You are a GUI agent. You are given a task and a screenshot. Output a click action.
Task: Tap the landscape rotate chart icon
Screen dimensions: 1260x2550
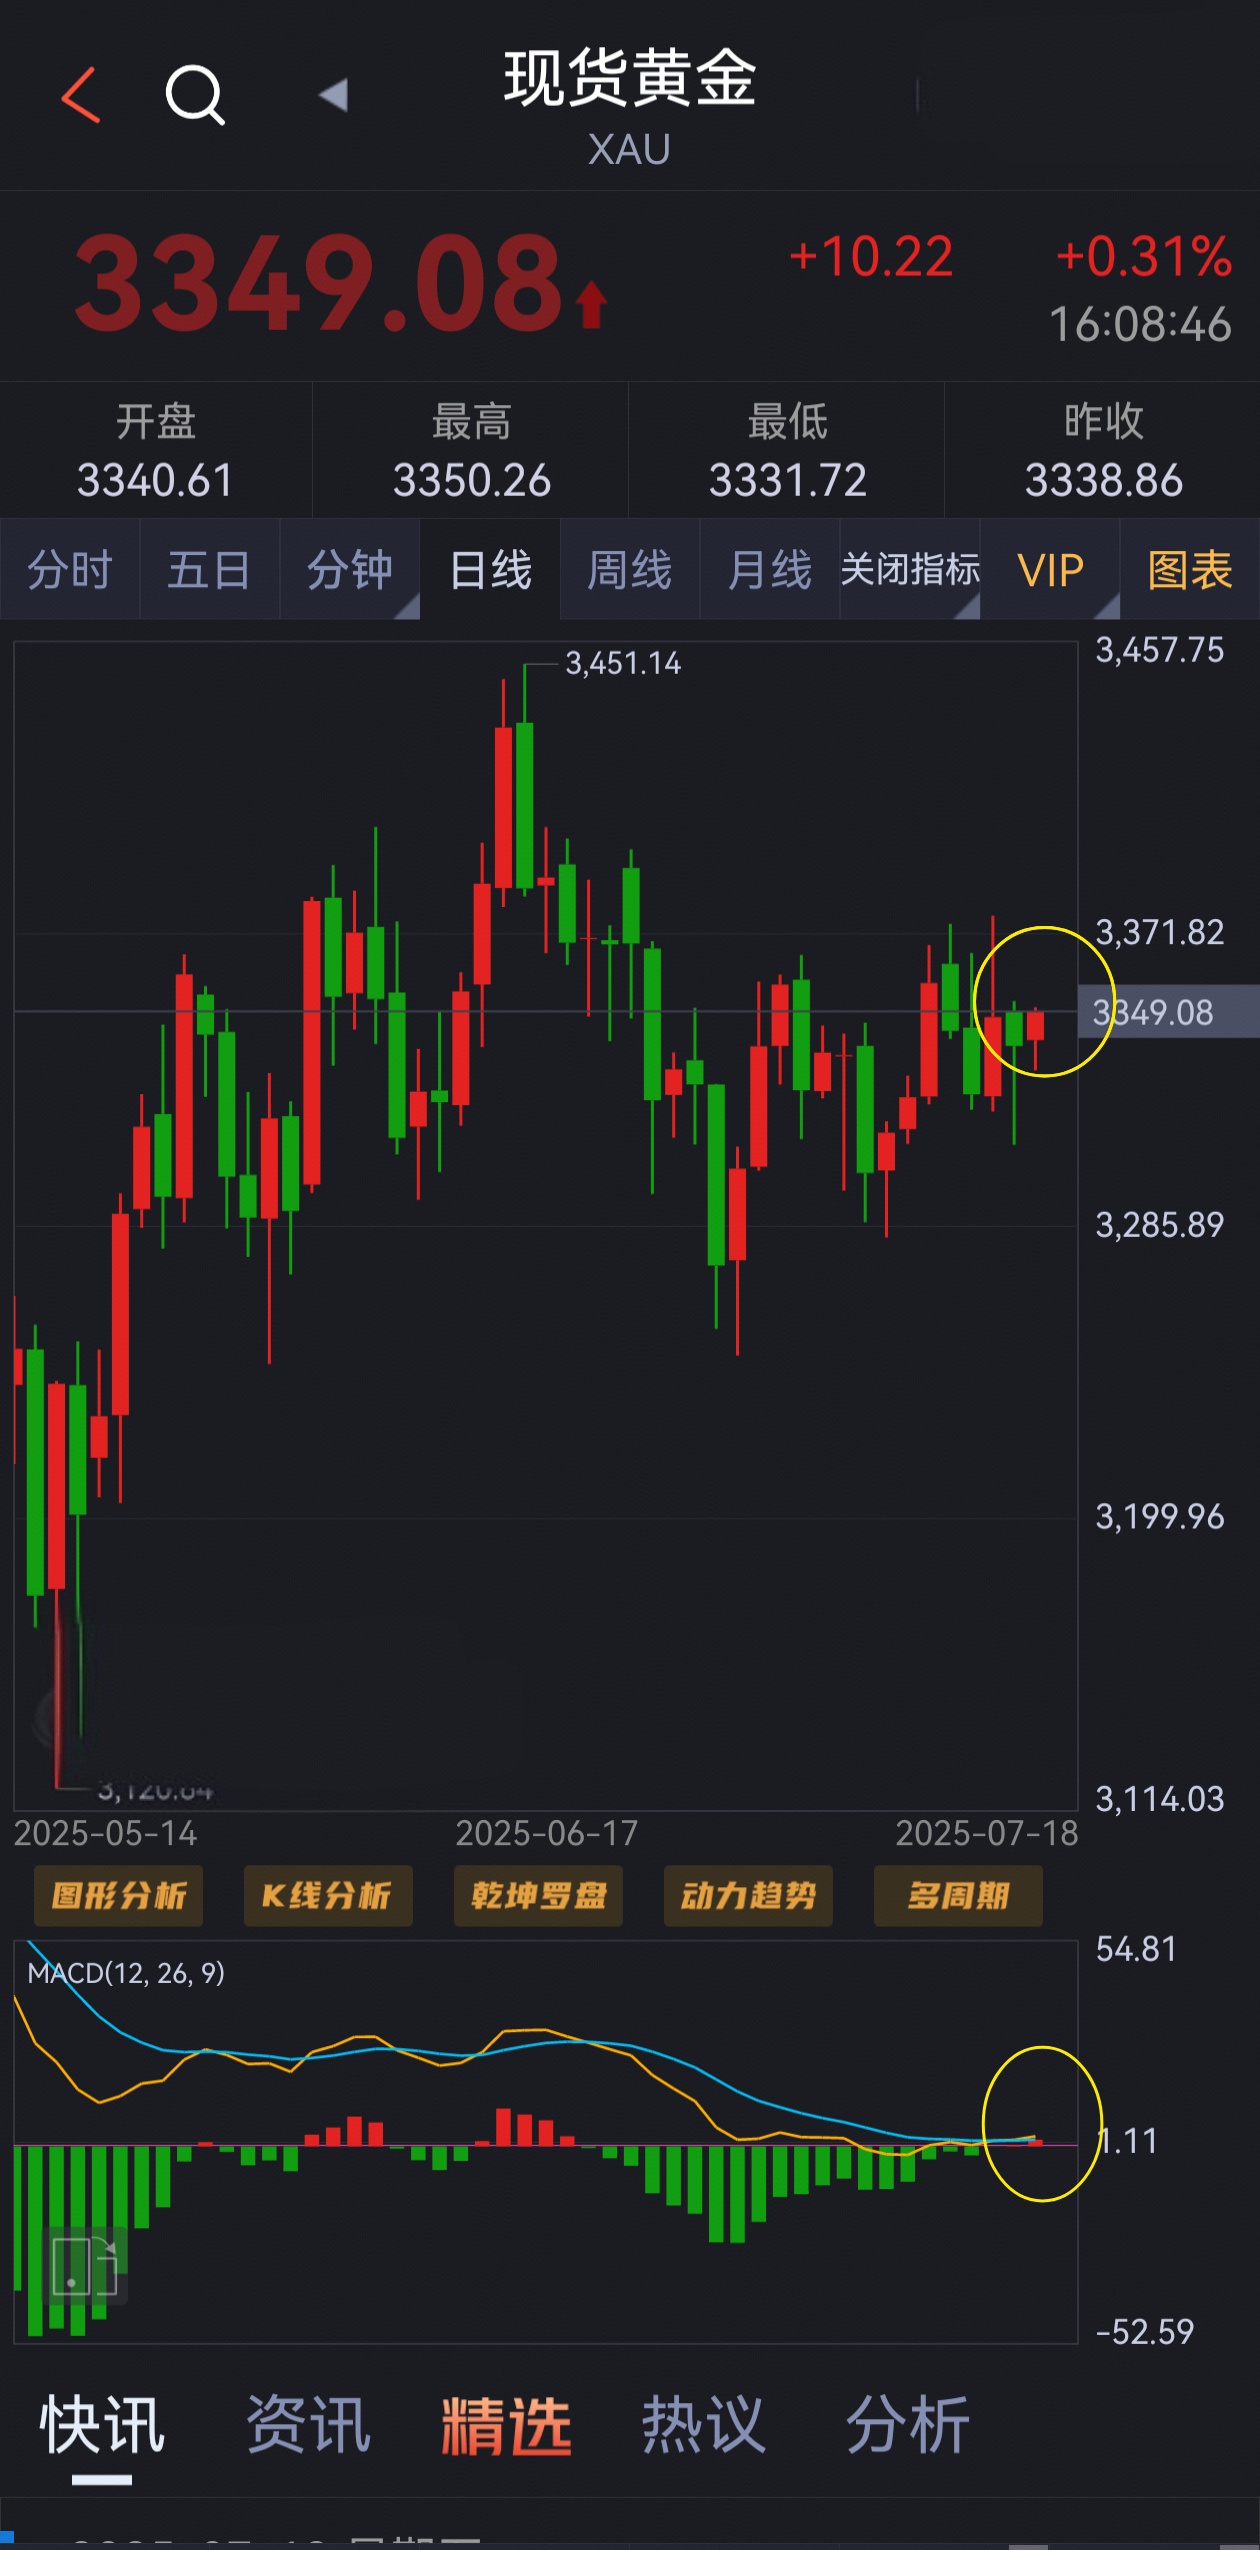[x=86, y=2265]
